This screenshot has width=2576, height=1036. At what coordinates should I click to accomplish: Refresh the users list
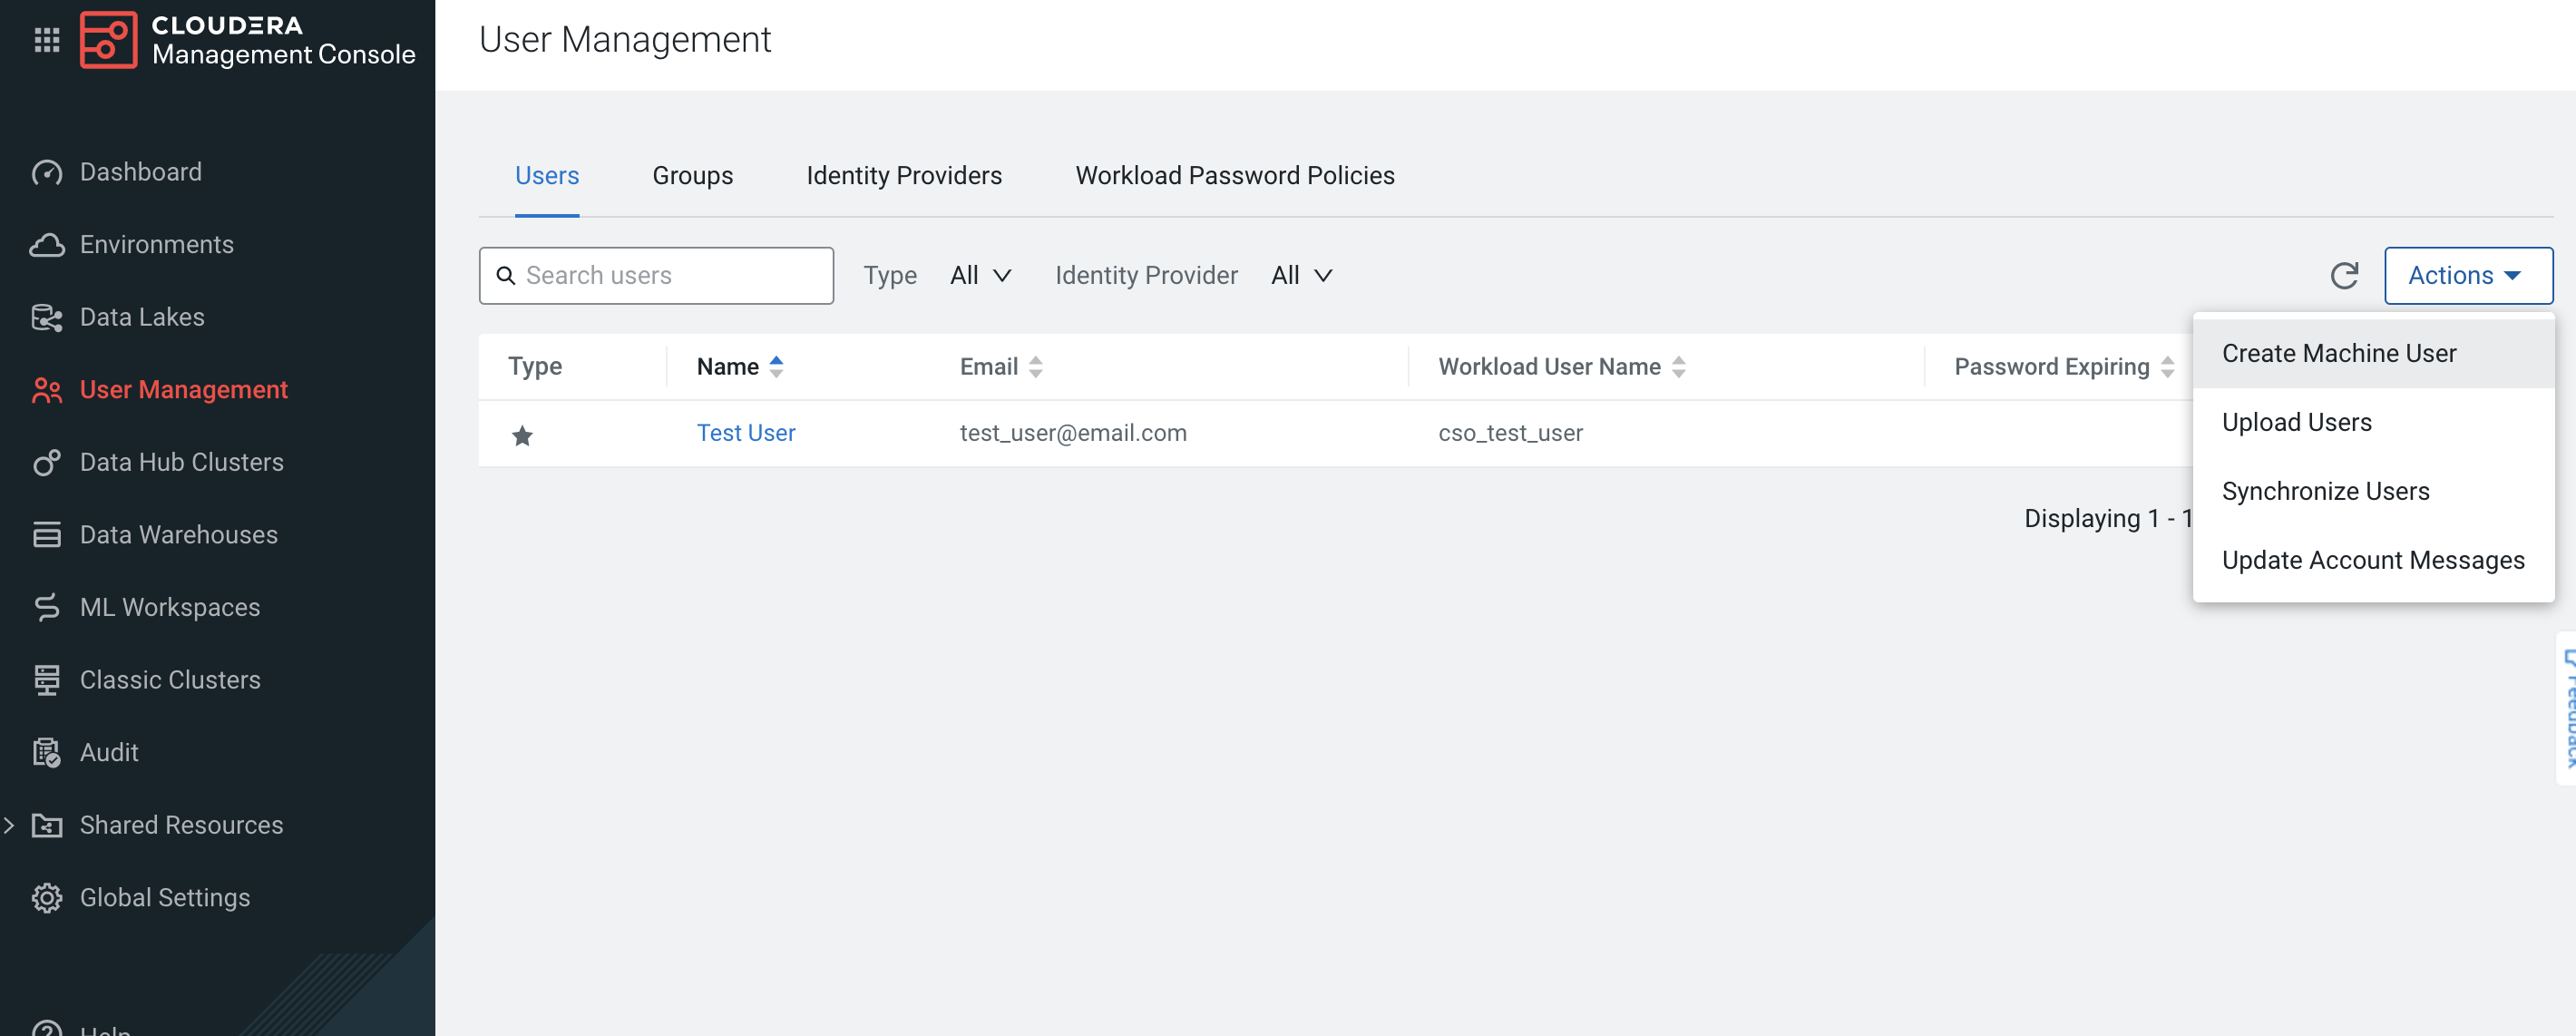click(x=2344, y=275)
